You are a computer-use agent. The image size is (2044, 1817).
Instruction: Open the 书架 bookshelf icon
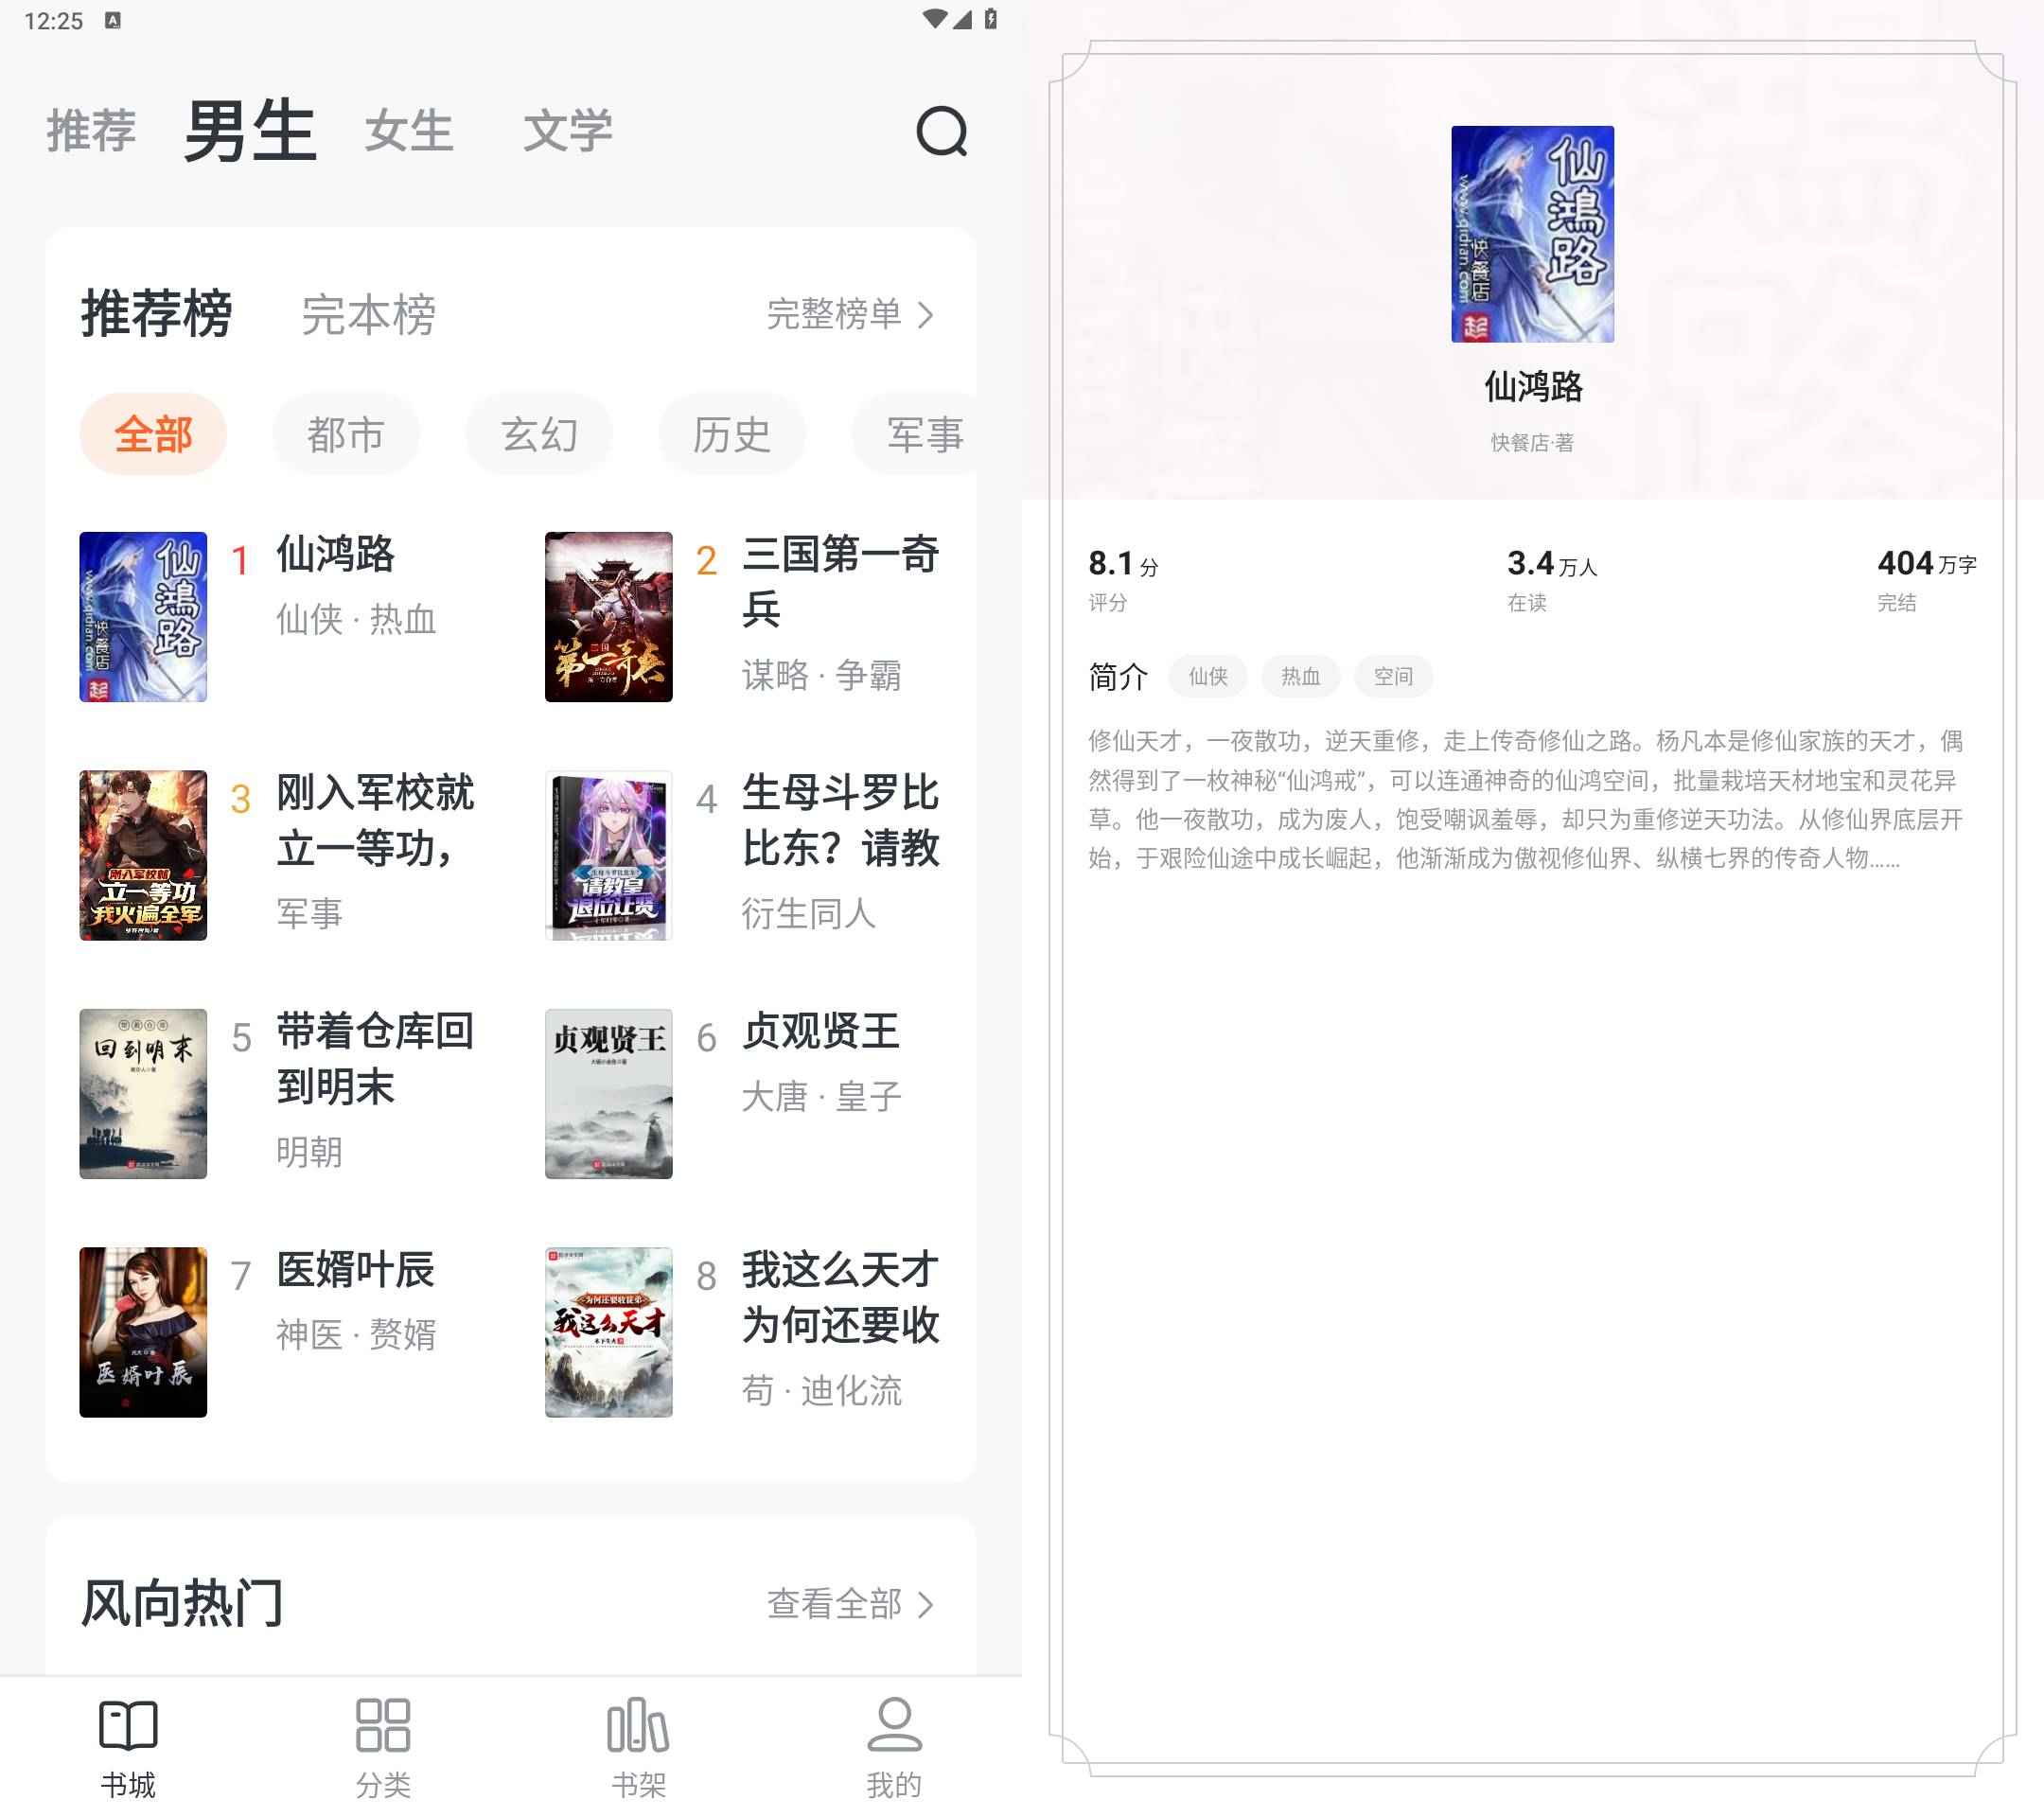tap(638, 1725)
